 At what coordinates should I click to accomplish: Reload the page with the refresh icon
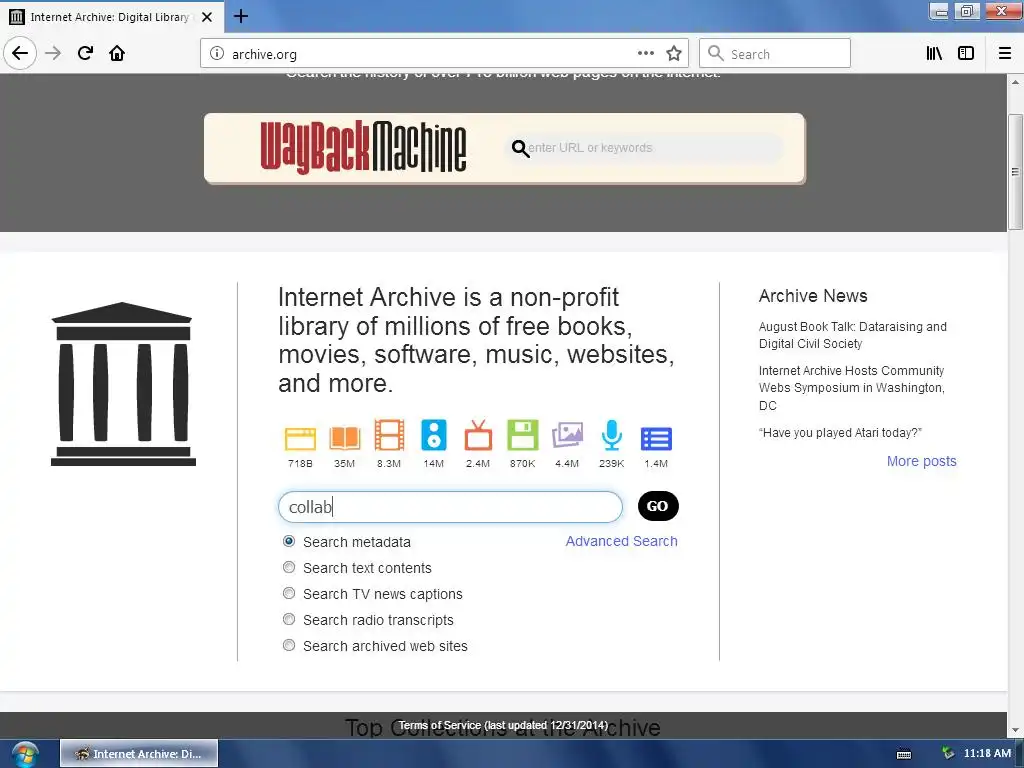(x=85, y=54)
